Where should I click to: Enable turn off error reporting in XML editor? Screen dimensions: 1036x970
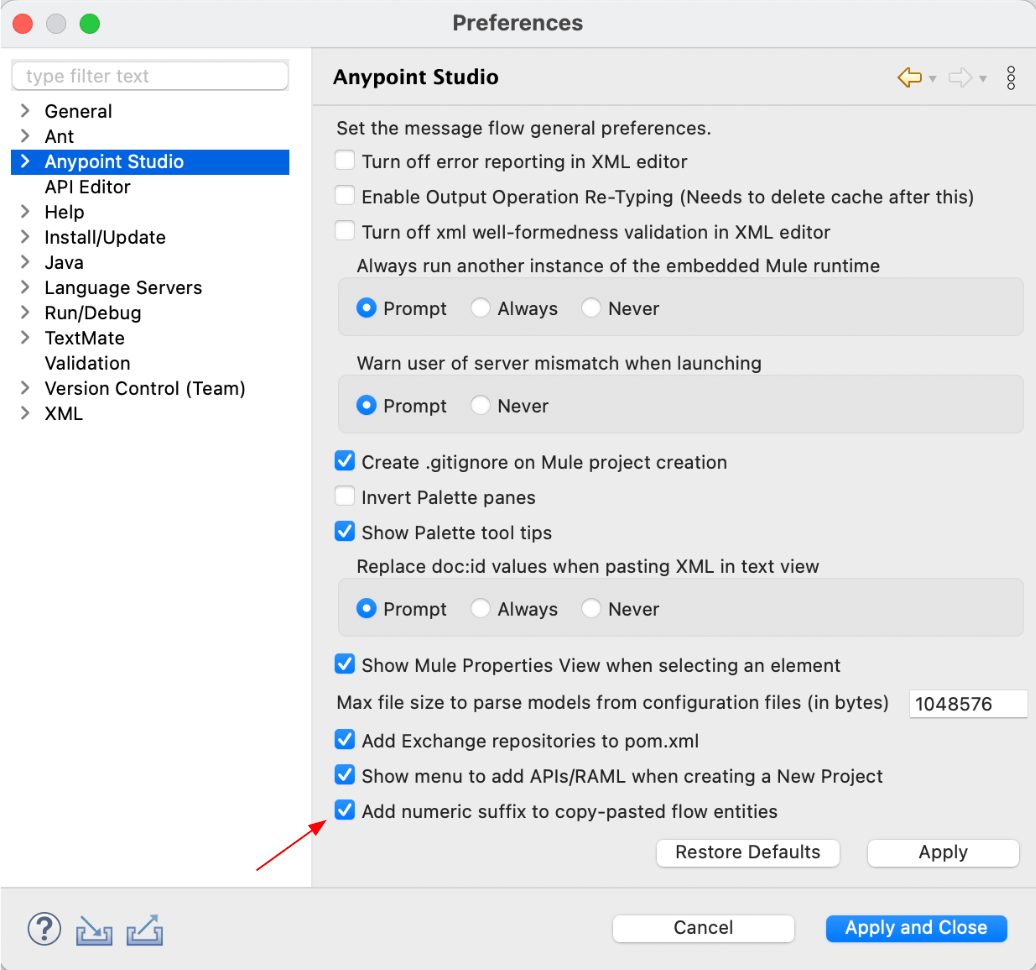pos(345,161)
